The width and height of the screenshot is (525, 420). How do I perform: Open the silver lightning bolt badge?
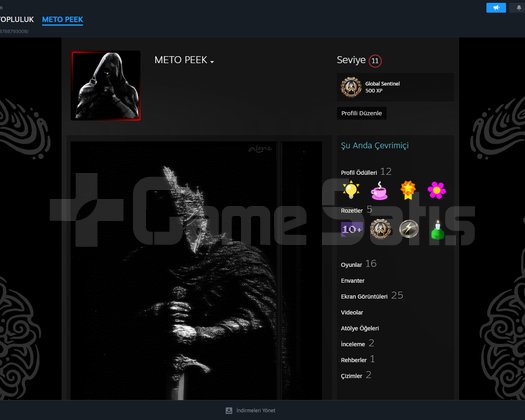pos(409,229)
